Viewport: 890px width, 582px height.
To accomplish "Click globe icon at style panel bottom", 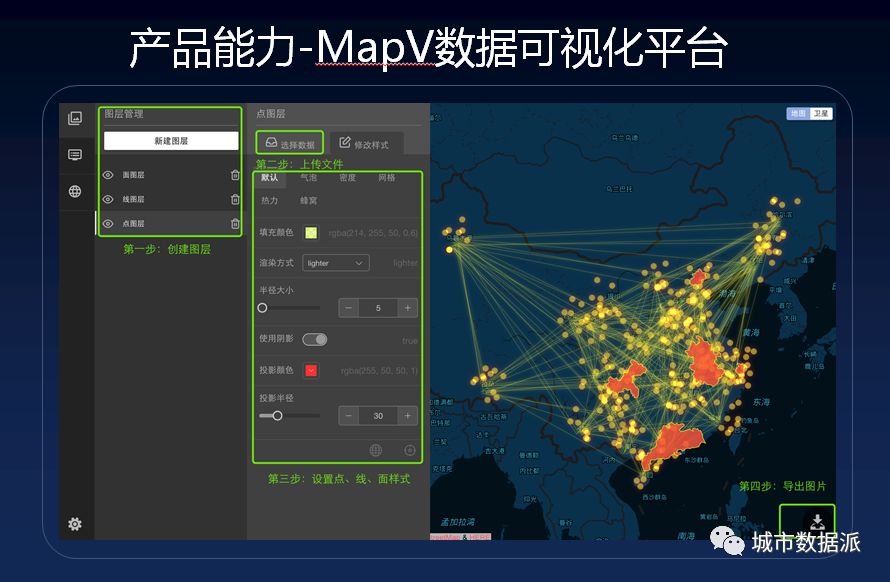I will pos(376,450).
